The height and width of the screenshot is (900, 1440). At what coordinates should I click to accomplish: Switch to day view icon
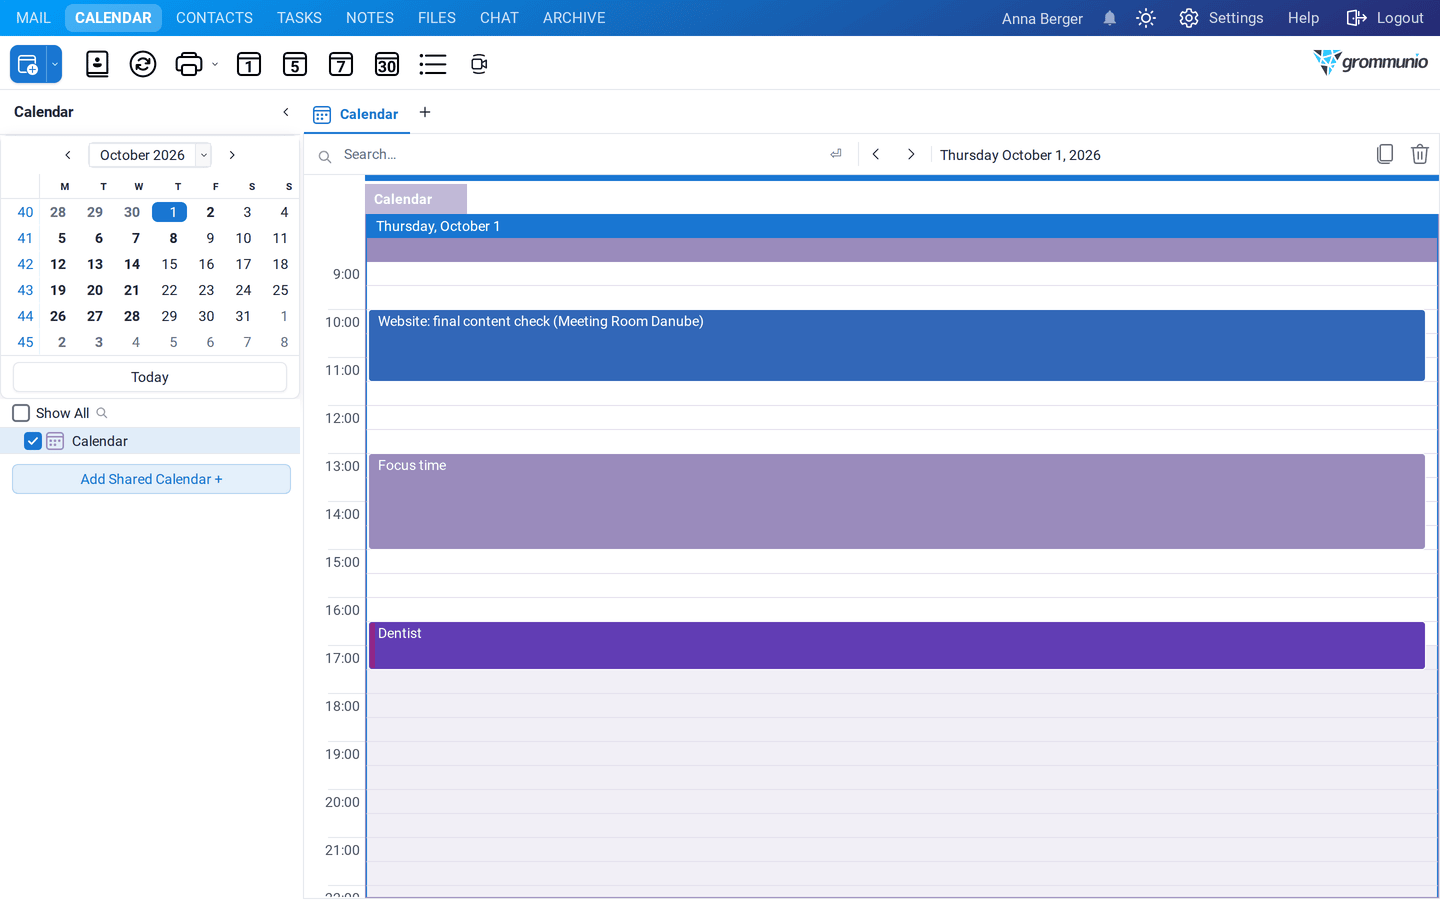(x=249, y=64)
